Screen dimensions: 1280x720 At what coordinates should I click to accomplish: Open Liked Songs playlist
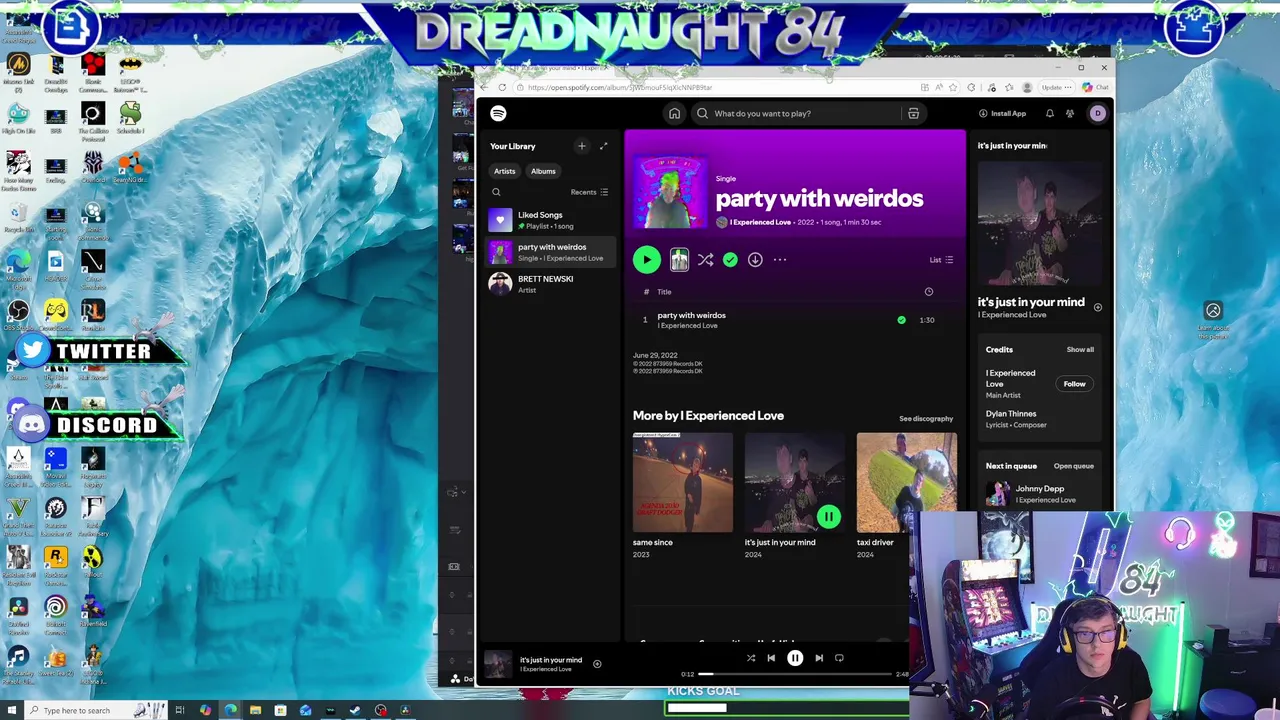click(x=549, y=220)
